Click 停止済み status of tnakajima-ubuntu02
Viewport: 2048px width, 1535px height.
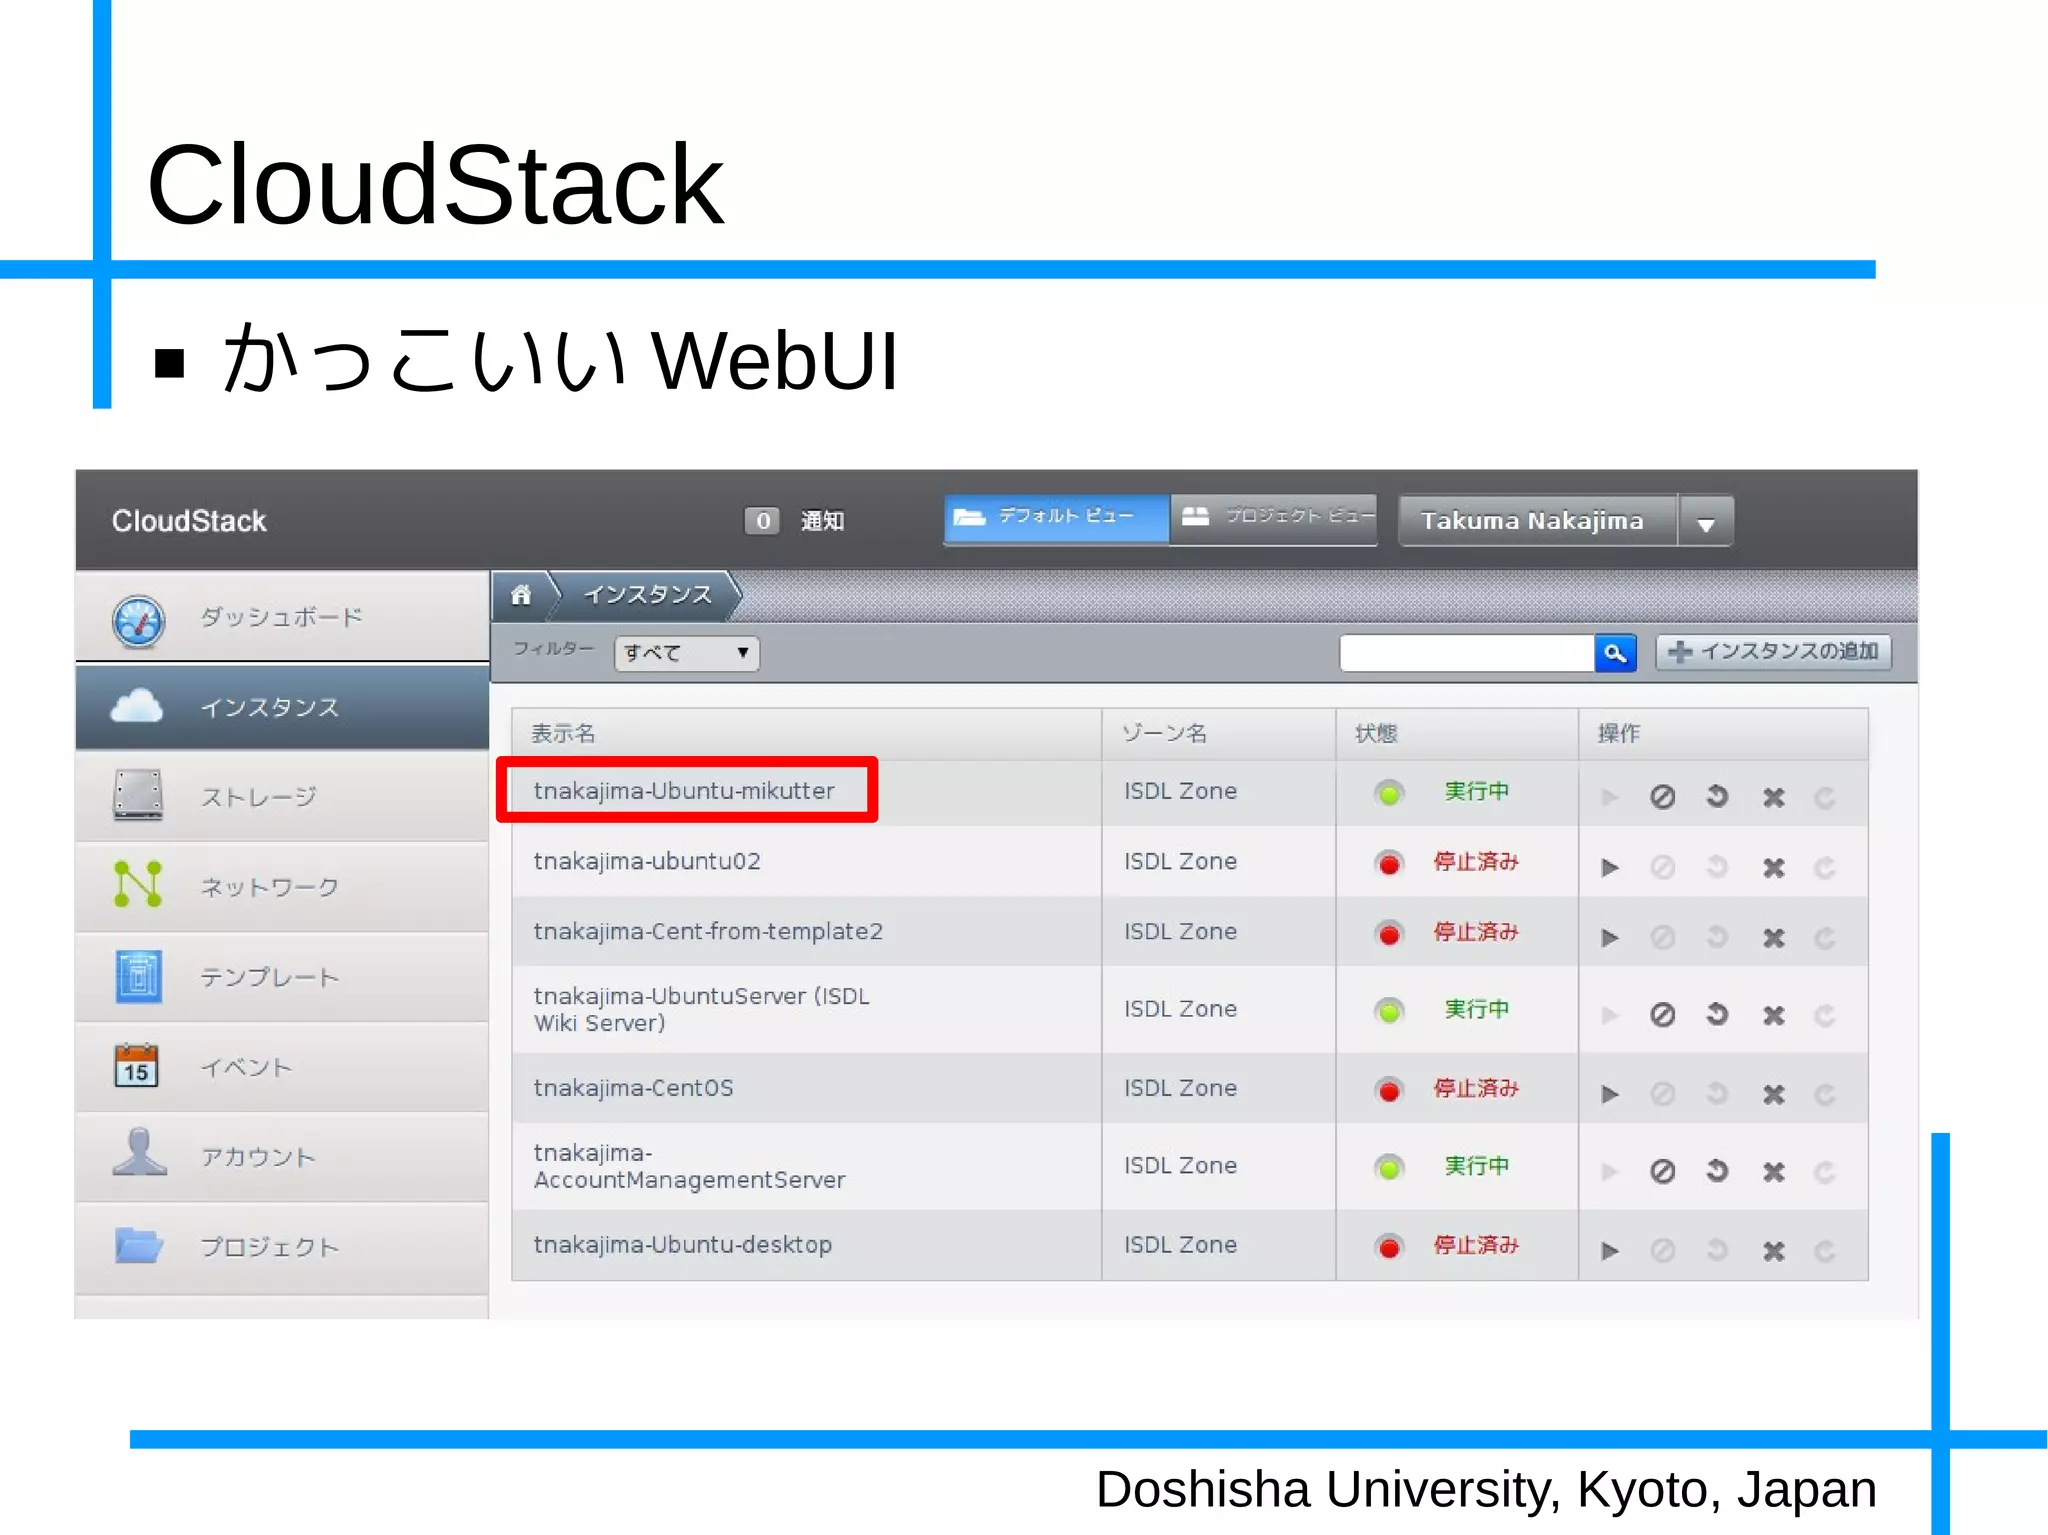pos(1476,861)
